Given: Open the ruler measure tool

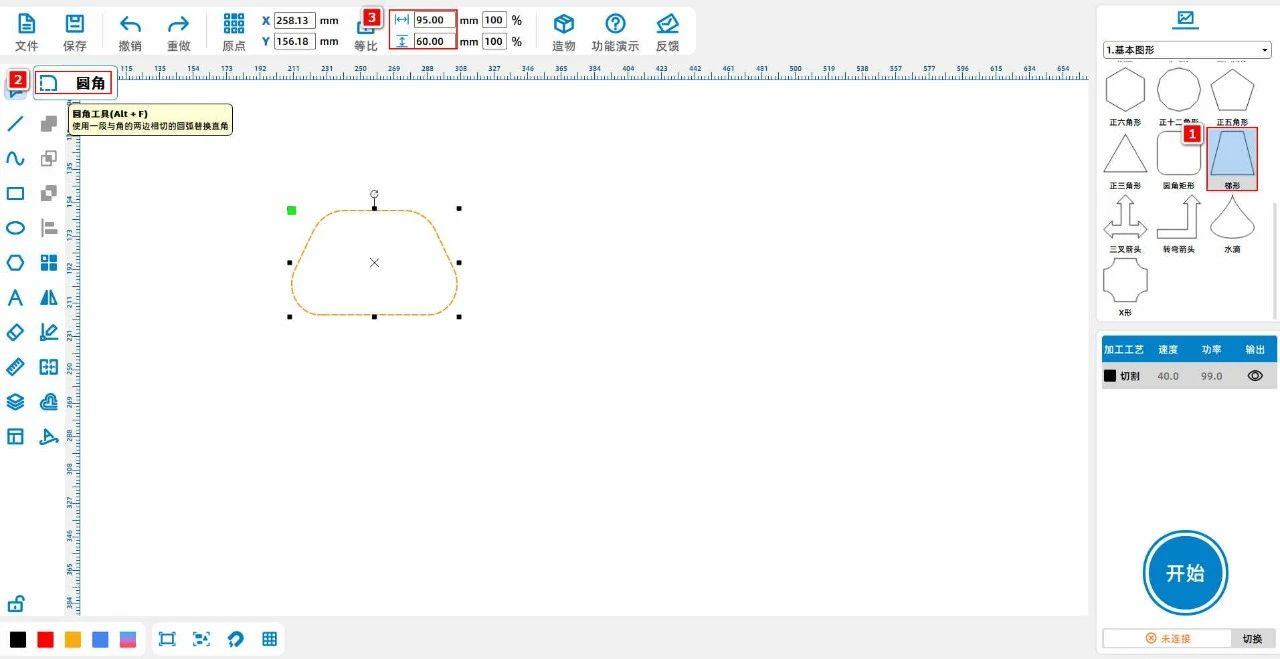Looking at the screenshot, I should (x=15, y=367).
